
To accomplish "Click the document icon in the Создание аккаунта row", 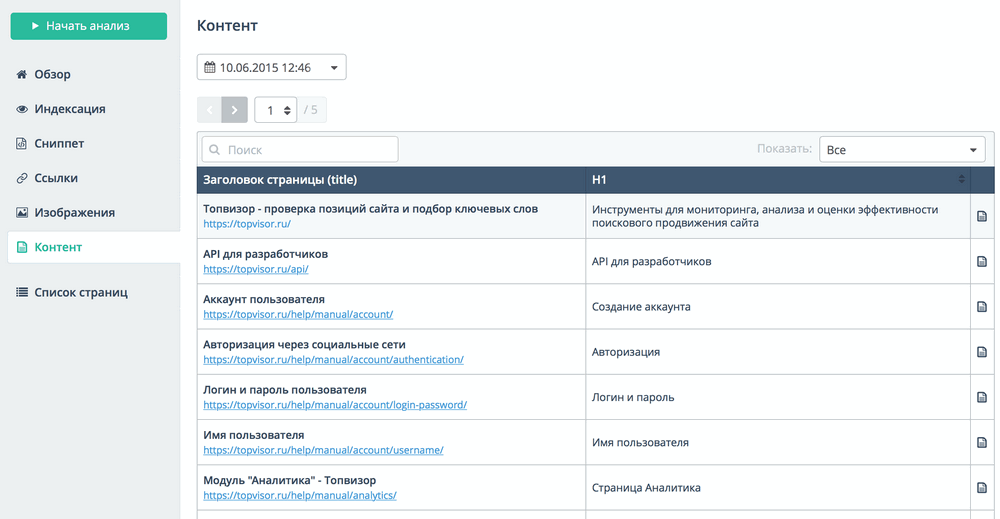I will click(x=982, y=307).
